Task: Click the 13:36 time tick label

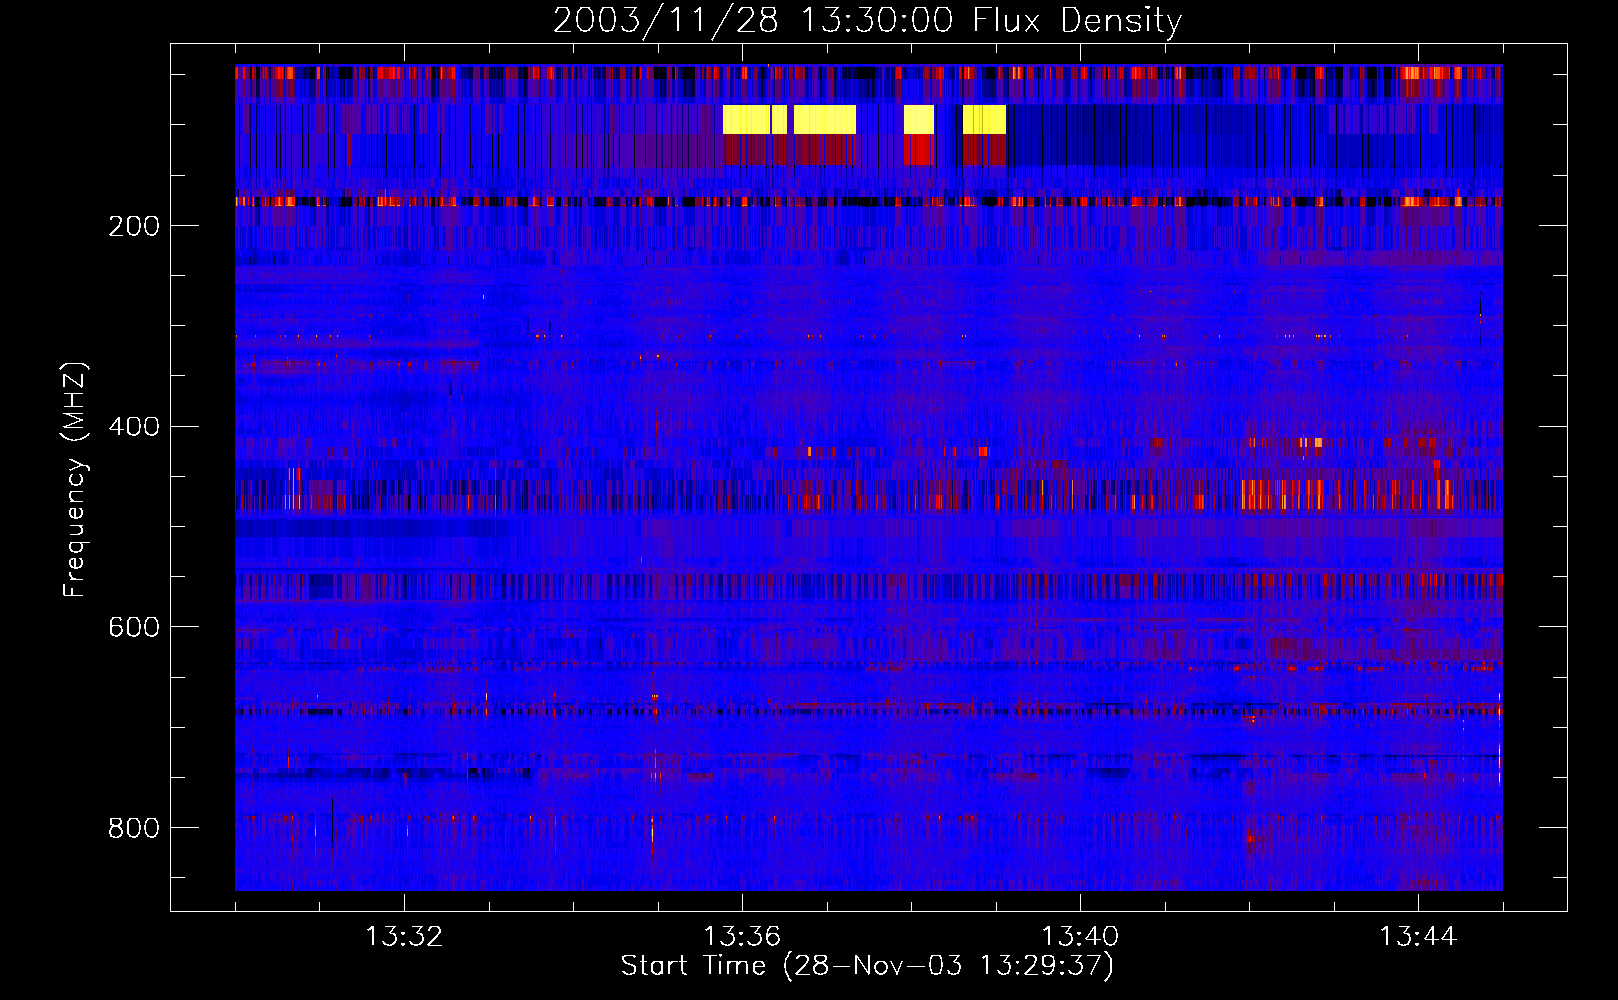Action: (x=742, y=937)
